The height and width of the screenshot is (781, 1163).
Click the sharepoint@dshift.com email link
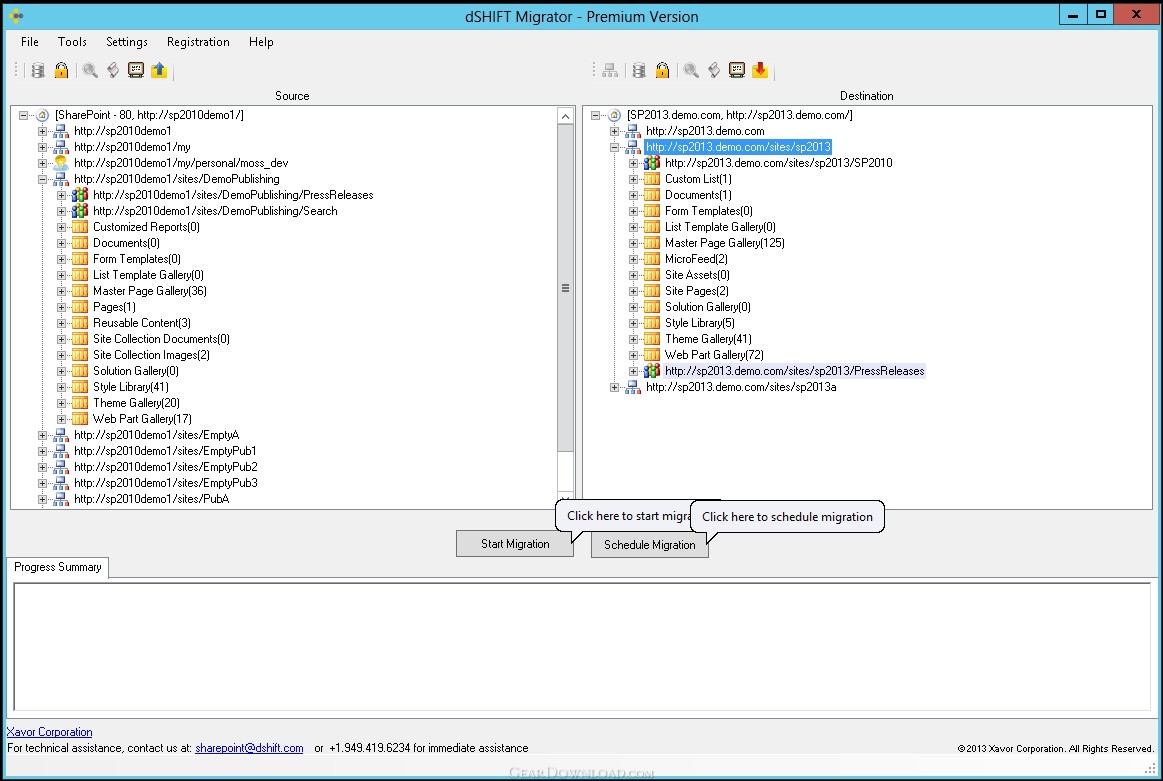(249, 748)
